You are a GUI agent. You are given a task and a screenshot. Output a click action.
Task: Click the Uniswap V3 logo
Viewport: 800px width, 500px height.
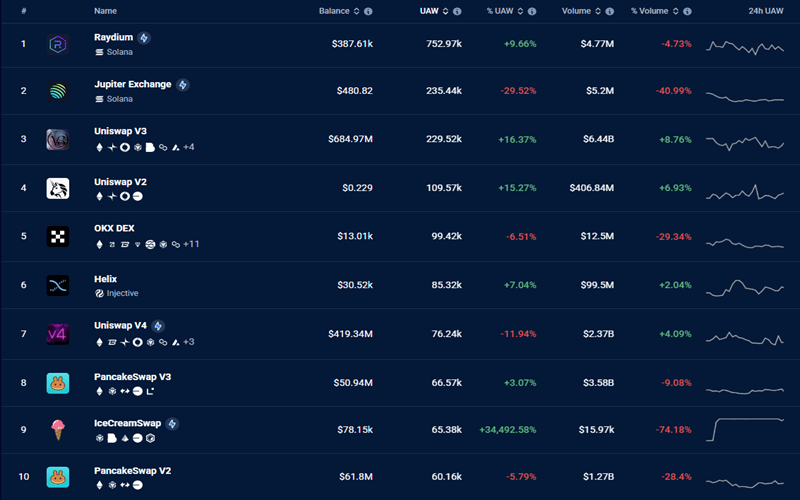click(x=58, y=139)
